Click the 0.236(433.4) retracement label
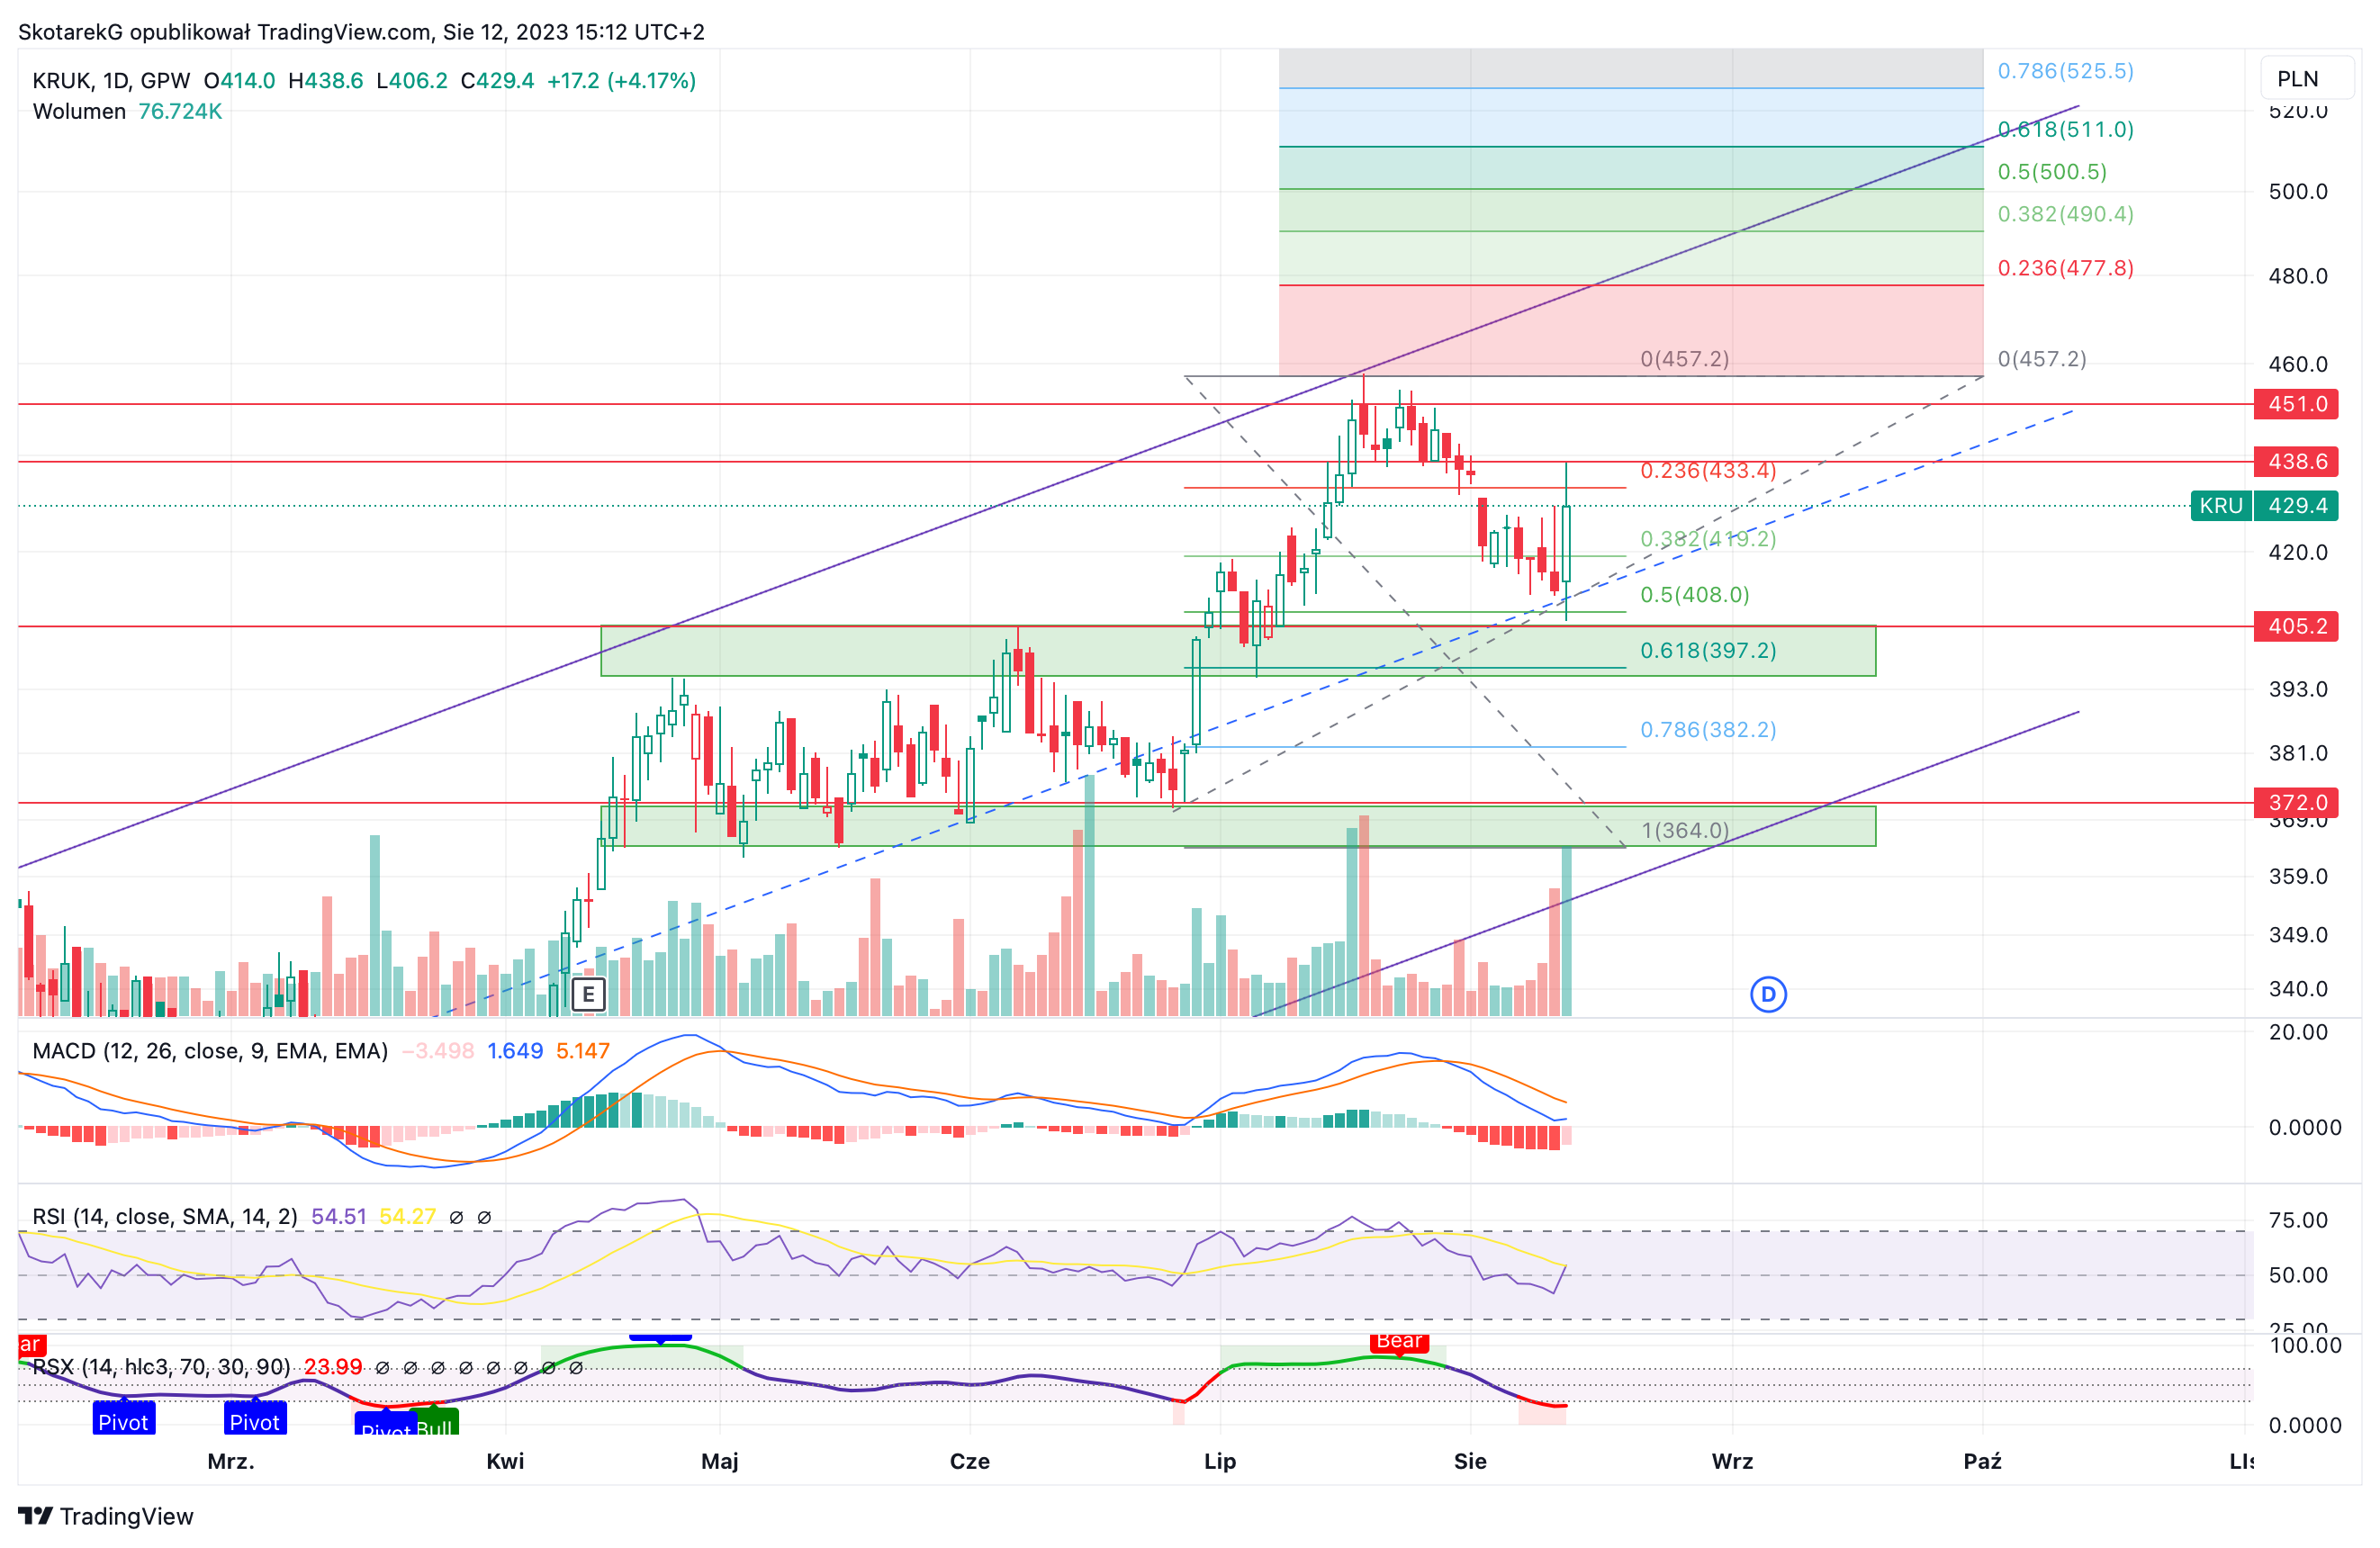Viewport: 2380px width, 1548px height. click(1708, 470)
